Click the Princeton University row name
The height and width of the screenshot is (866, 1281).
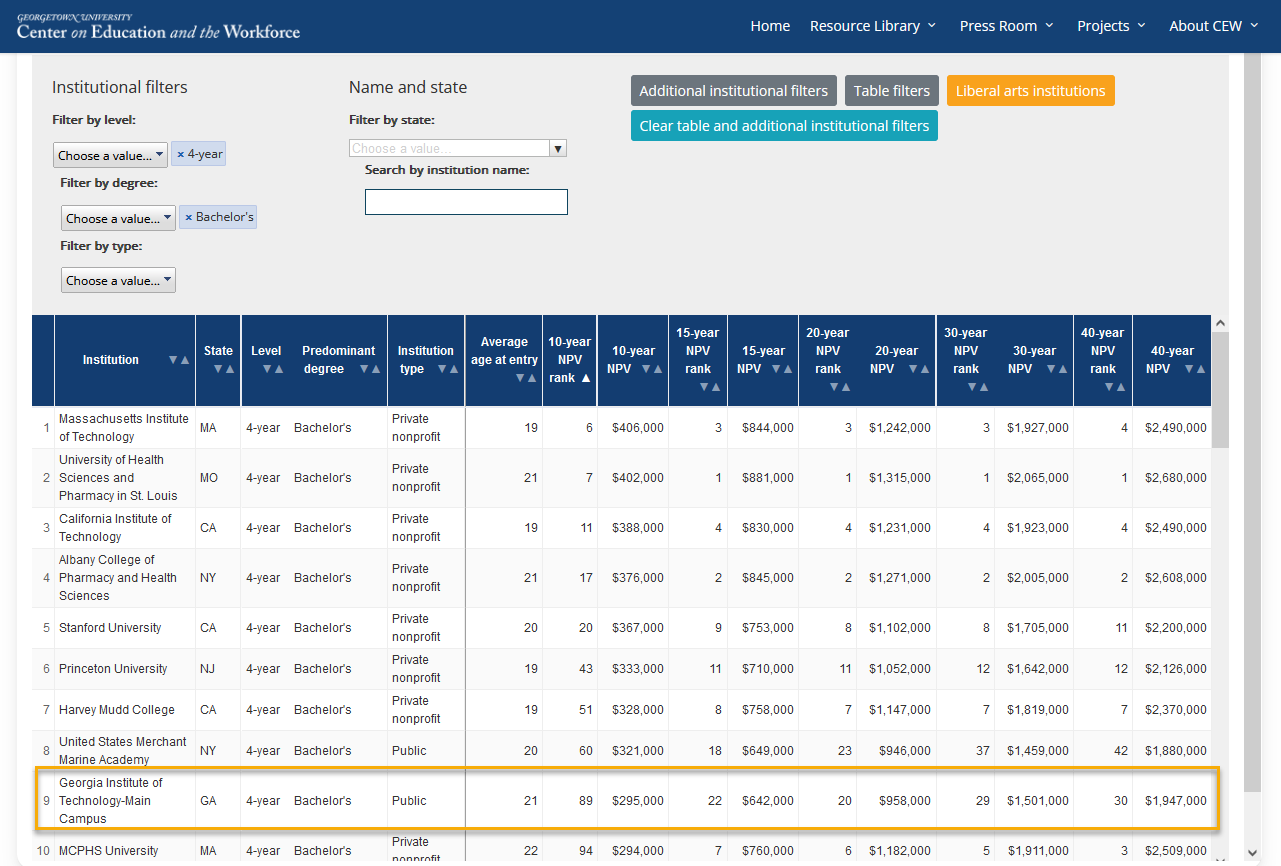(x=113, y=669)
